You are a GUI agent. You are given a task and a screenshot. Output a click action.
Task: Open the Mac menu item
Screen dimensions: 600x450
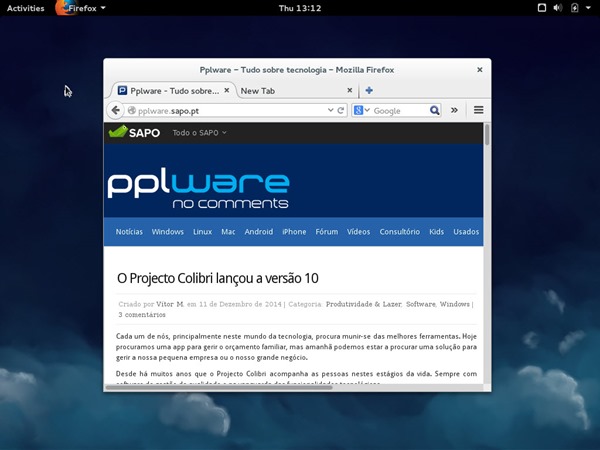pos(228,232)
